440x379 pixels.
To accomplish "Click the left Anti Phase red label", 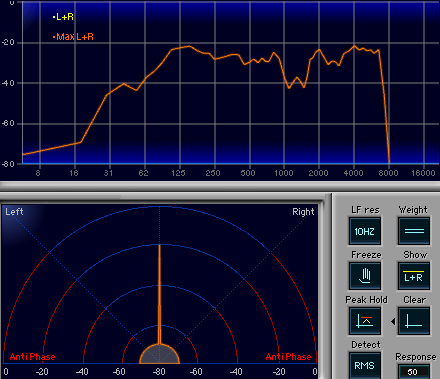I will click(32, 357).
